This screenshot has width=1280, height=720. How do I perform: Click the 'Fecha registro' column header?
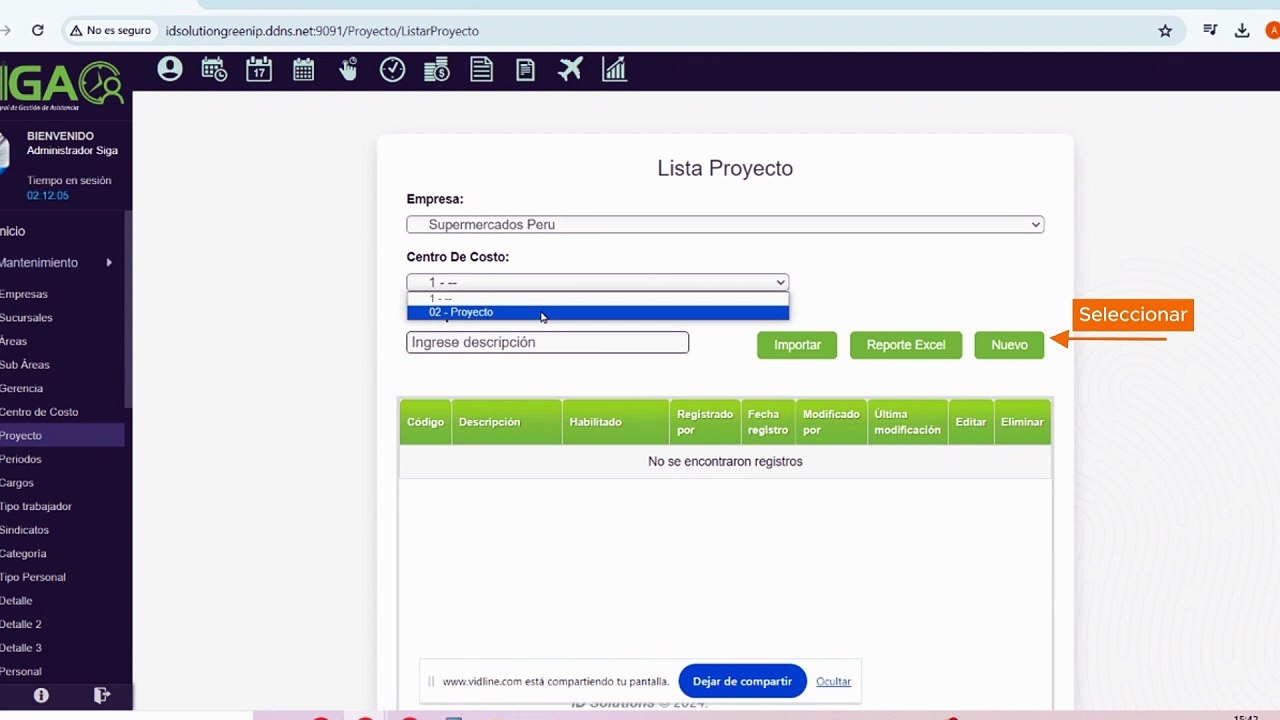pos(768,422)
